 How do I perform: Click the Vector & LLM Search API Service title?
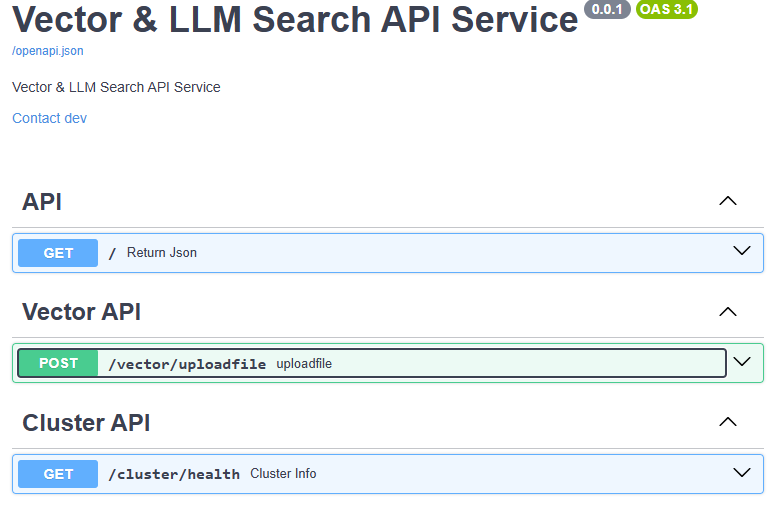(295, 20)
